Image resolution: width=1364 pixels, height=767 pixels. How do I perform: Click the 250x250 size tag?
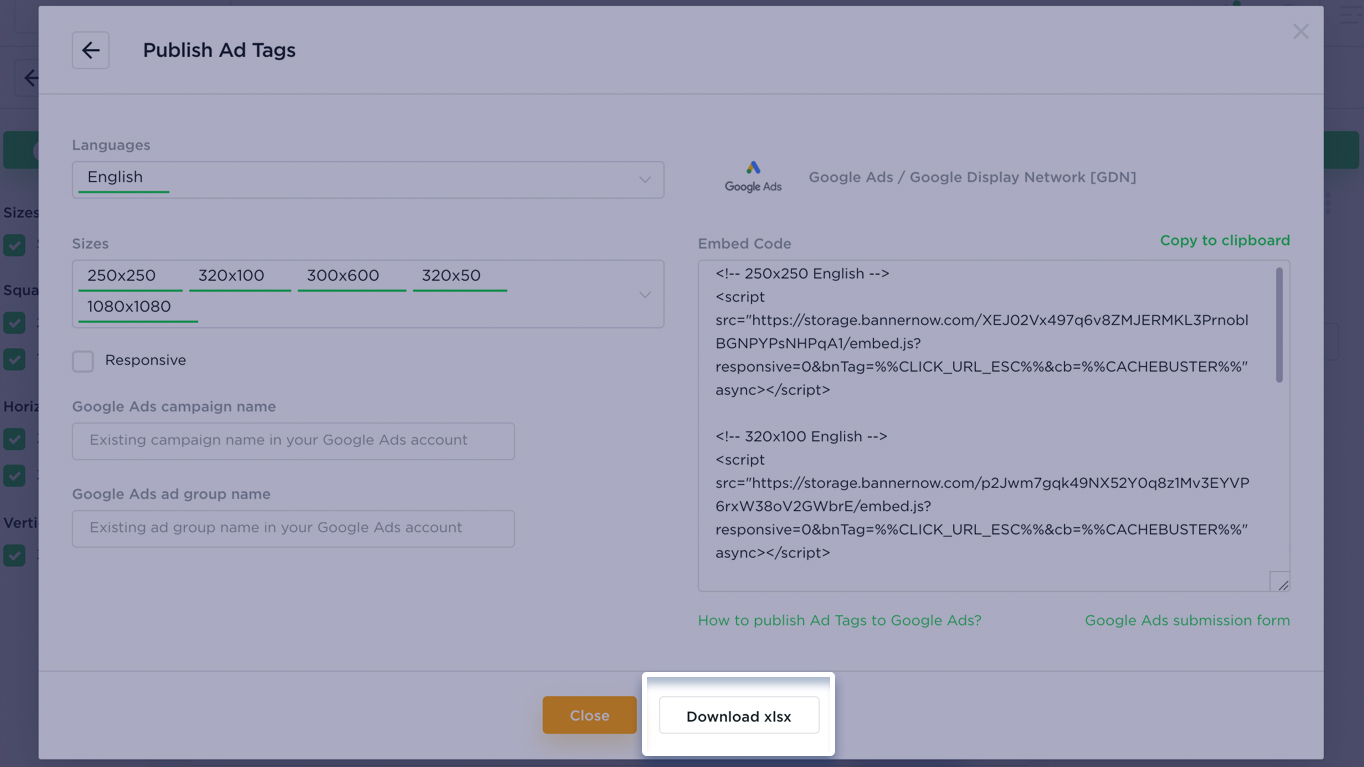[130, 276]
